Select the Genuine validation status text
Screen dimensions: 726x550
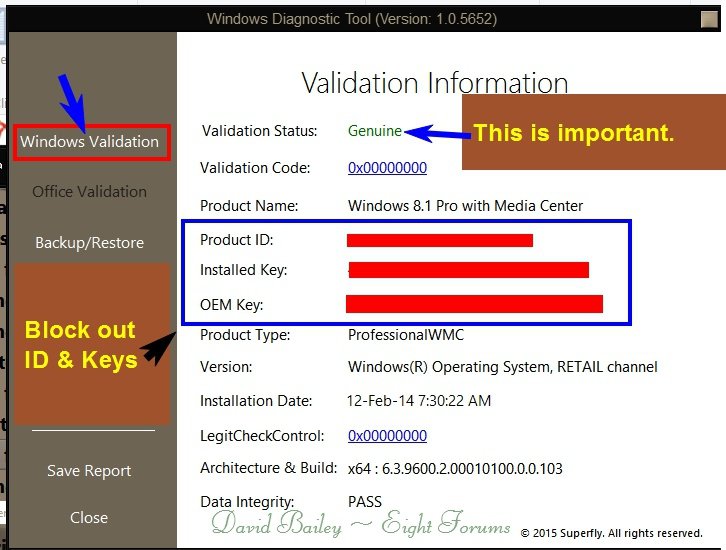point(375,131)
